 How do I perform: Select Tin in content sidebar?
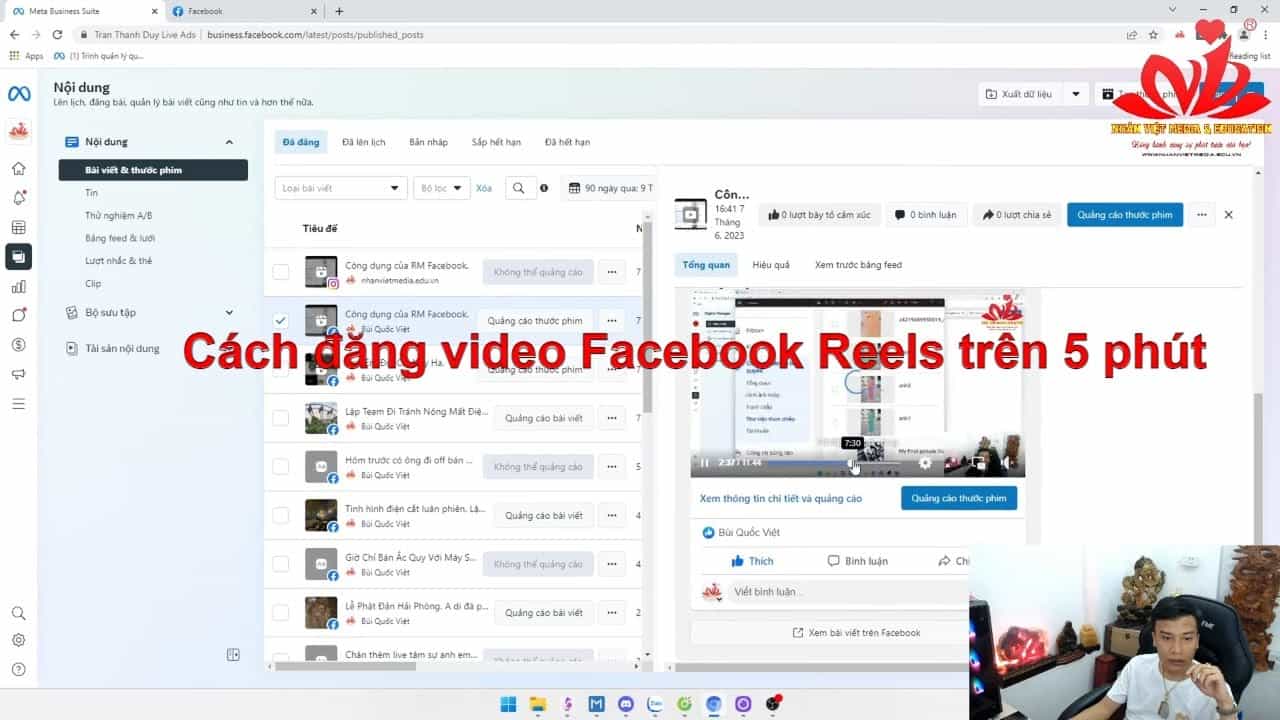point(91,193)
